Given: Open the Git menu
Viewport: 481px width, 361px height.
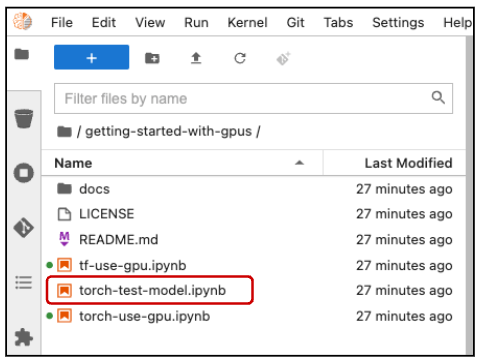Looking at the screenshot, I should click(295, 23).
